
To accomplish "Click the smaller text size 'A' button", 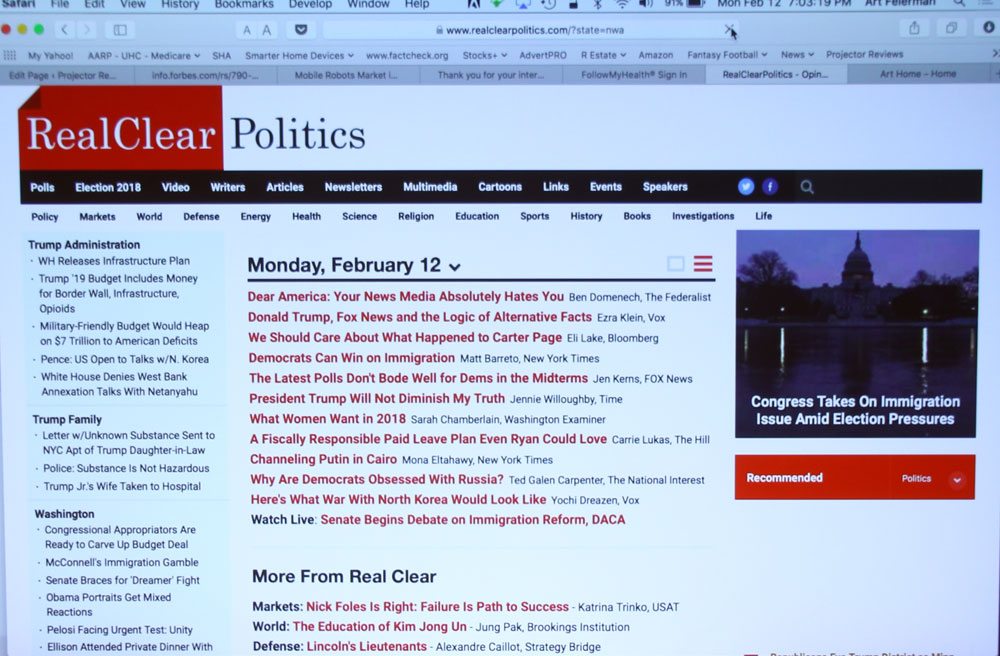I will coord(247,31).
